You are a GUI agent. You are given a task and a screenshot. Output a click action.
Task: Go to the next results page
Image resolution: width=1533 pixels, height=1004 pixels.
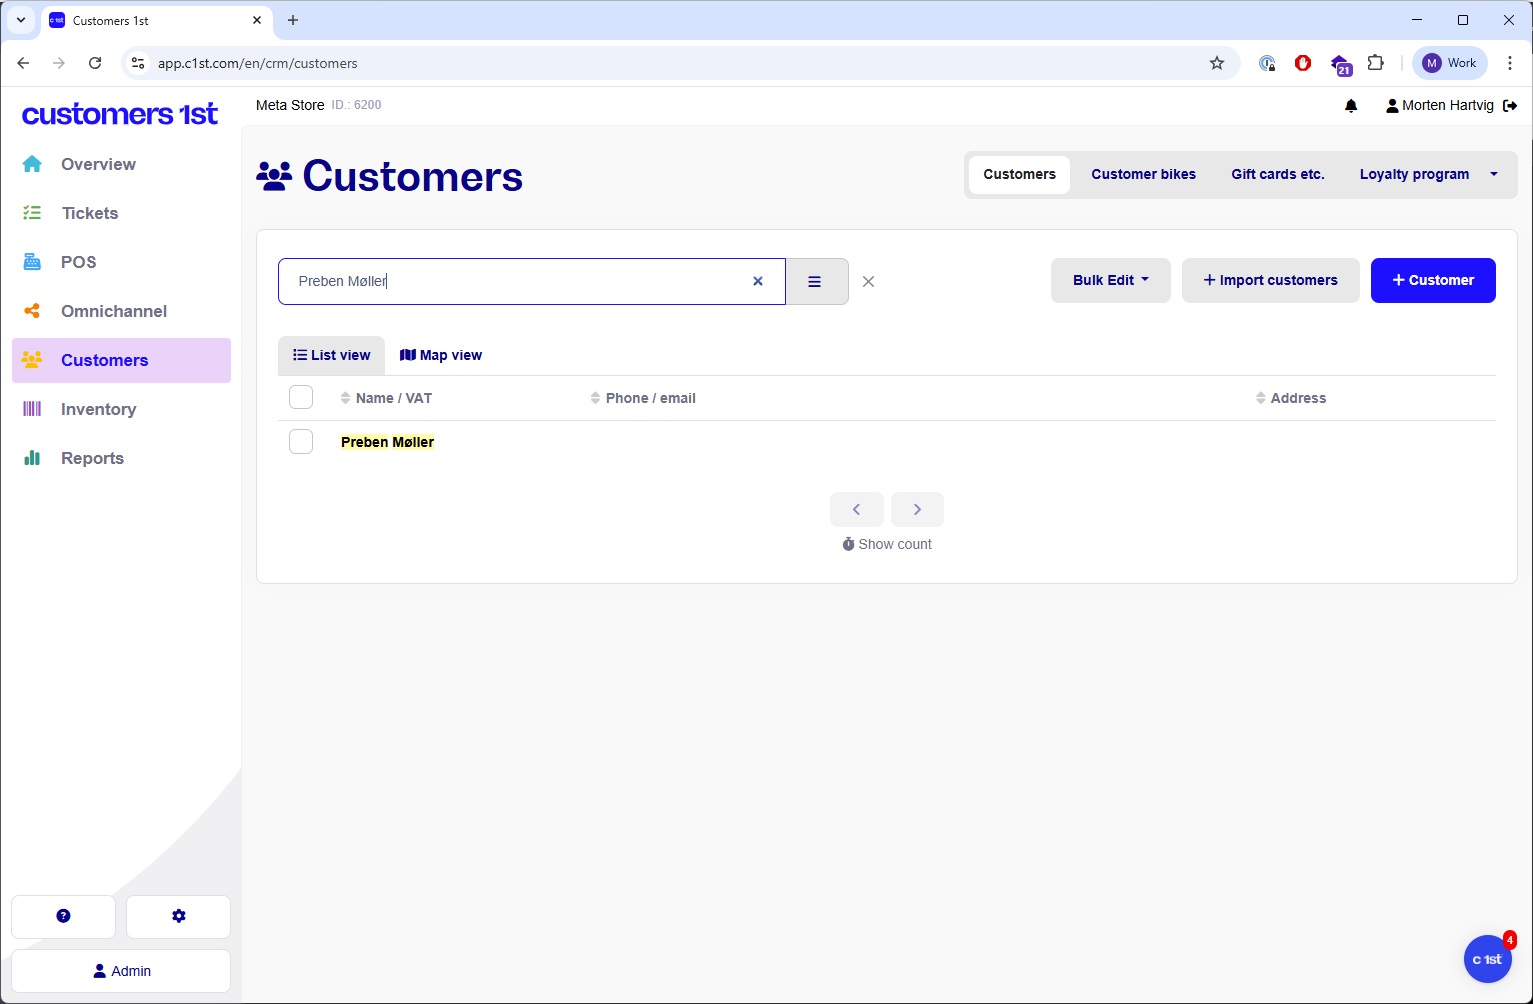[917, 509]
